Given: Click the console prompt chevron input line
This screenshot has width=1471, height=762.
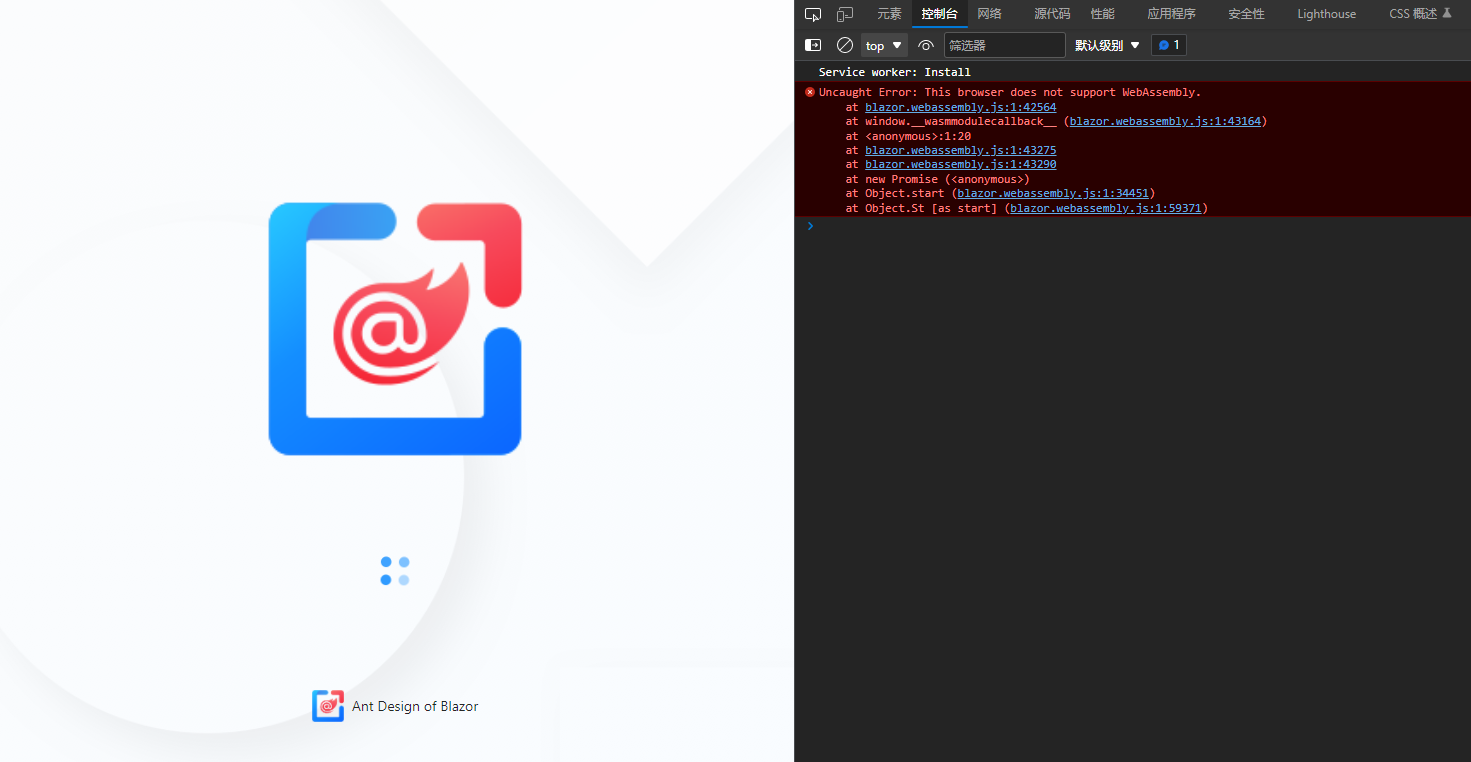Looking at the screenshot, I should [1132, 226].
